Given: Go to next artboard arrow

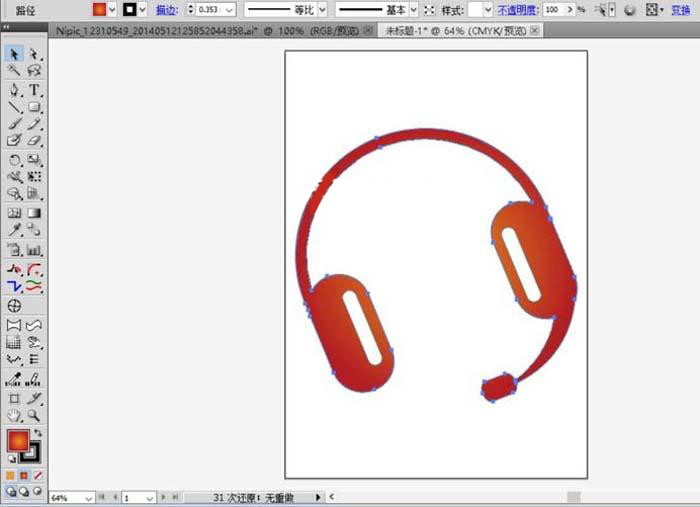Looking at the screenshot, I should click(163, 497).
